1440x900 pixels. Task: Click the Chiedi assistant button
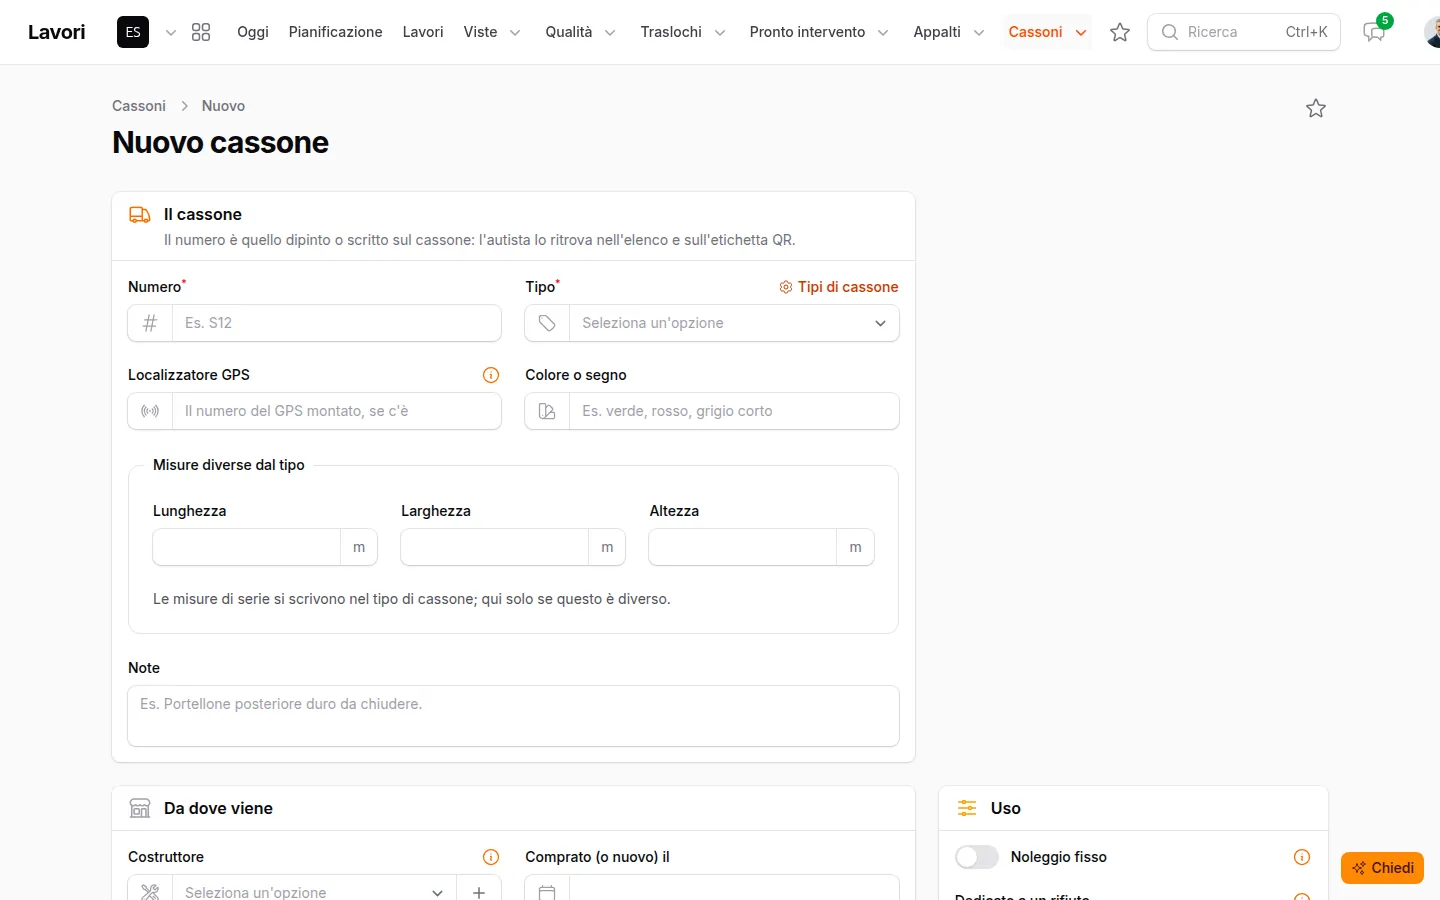coord(1382,868)
